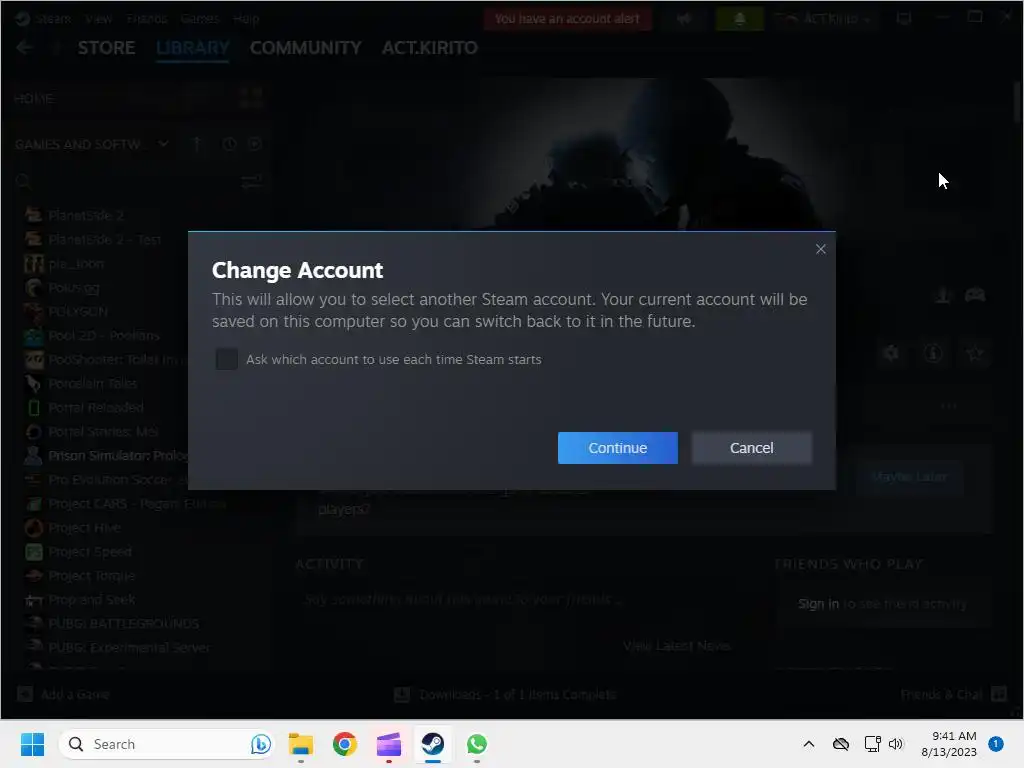Select Polus.gg in the game list
The image size is (1024, 768).
point(74,287)
